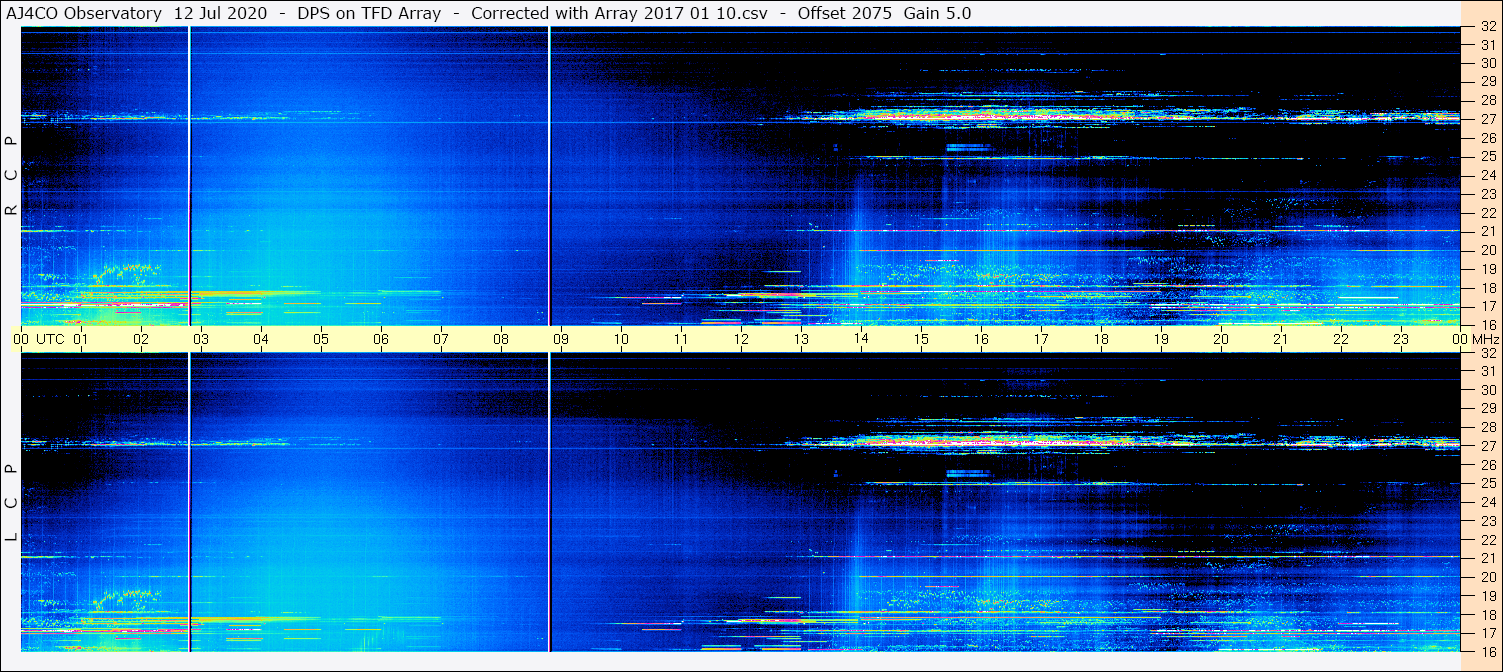
Task: Click the 00 UTC label at axis start
Action: click(x=21, y=339)
